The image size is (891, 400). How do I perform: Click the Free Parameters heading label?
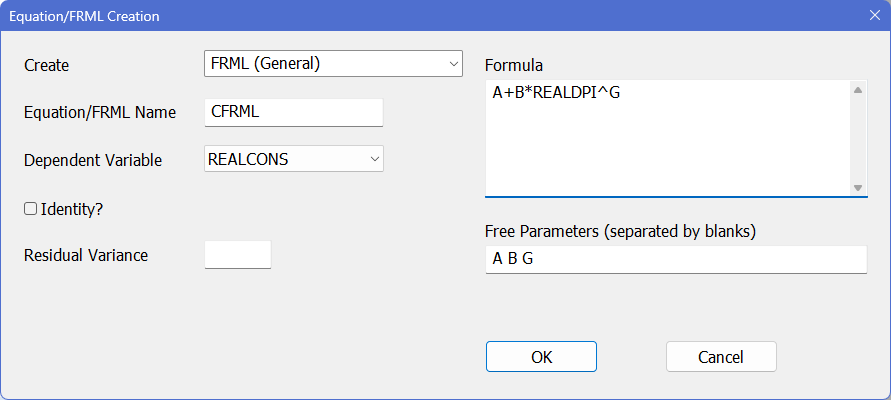[x=620, y=231]
